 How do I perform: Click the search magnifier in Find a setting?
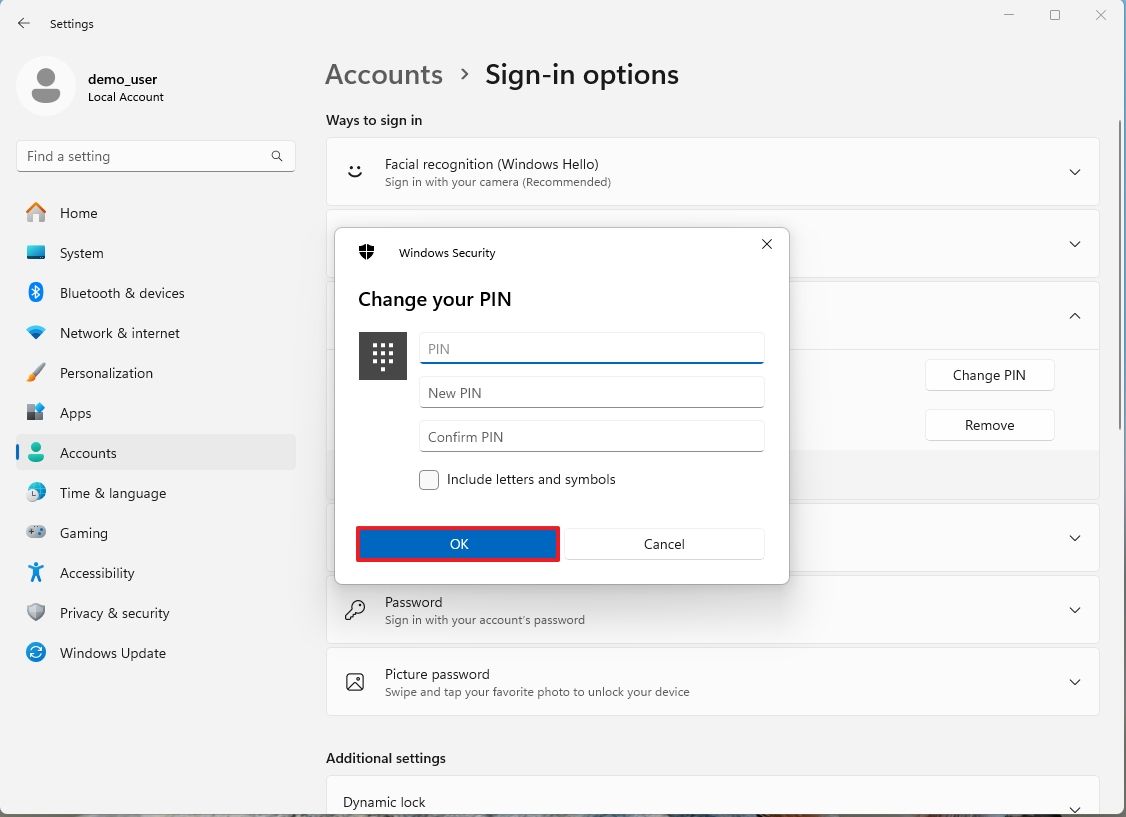click(x=277, y=156)
